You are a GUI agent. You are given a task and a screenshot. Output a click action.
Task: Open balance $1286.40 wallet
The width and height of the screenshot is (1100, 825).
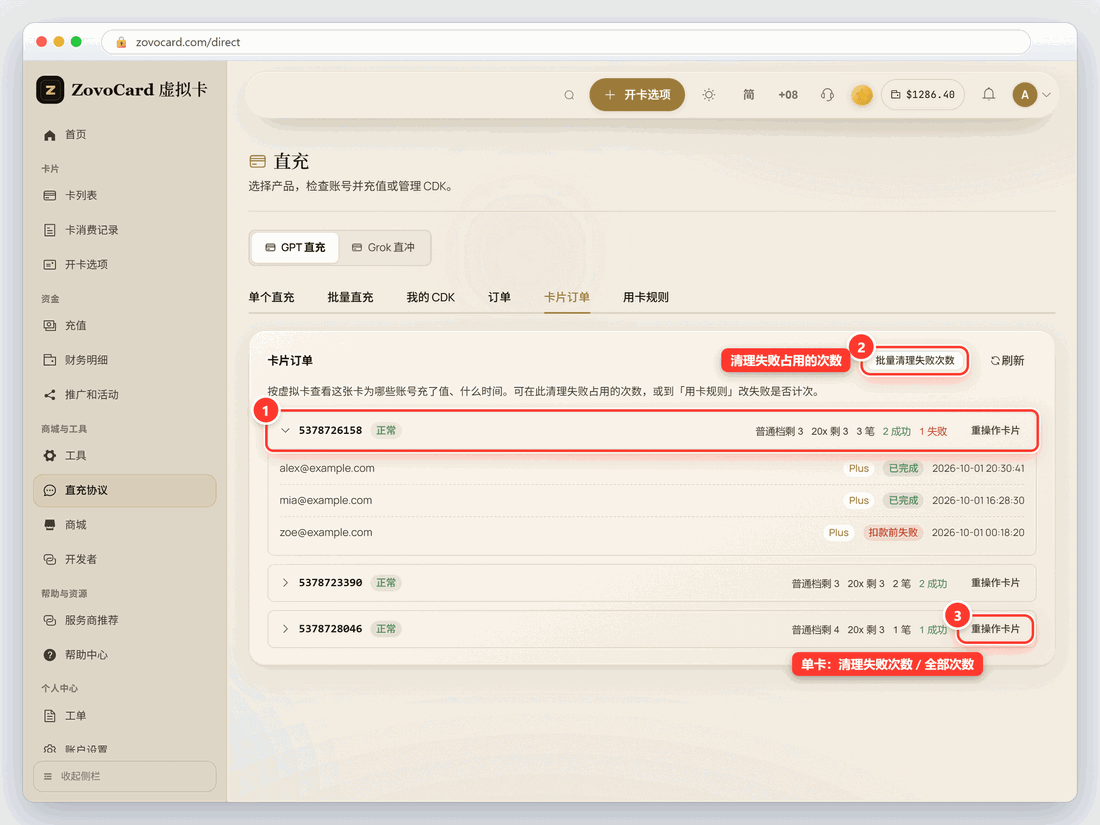pyautogui.click(x=923, y=95)
